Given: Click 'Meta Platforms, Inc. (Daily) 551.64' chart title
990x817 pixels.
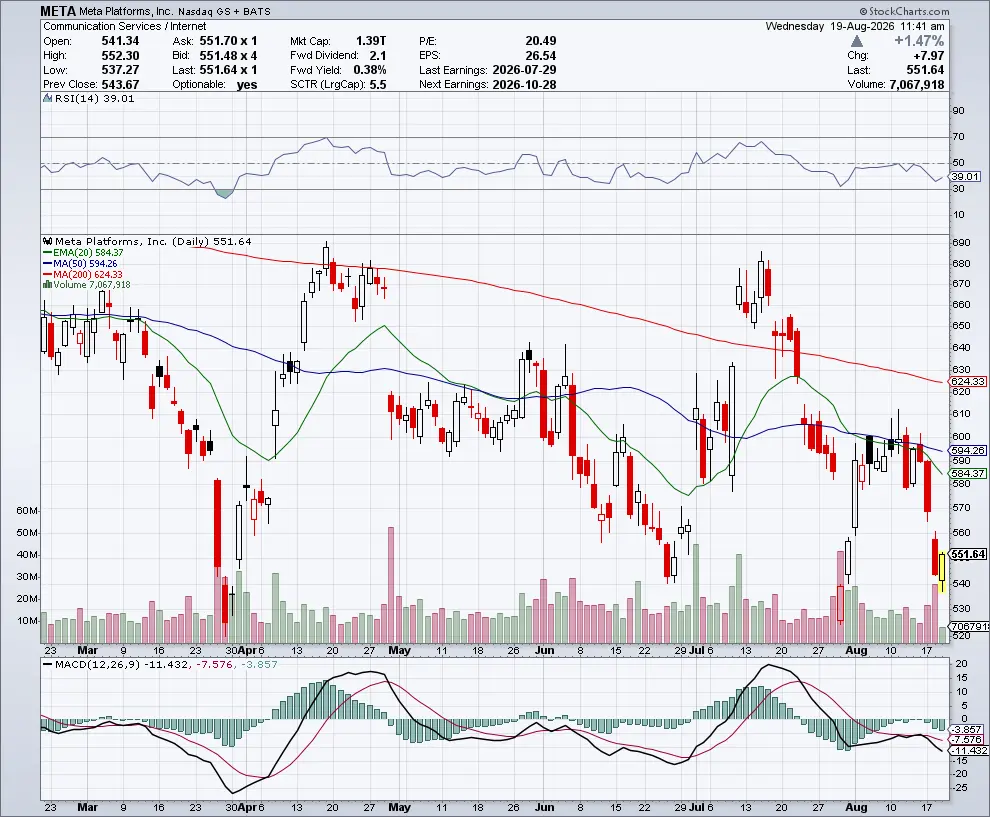Looking at the screenshot, I should coord(153,241).
